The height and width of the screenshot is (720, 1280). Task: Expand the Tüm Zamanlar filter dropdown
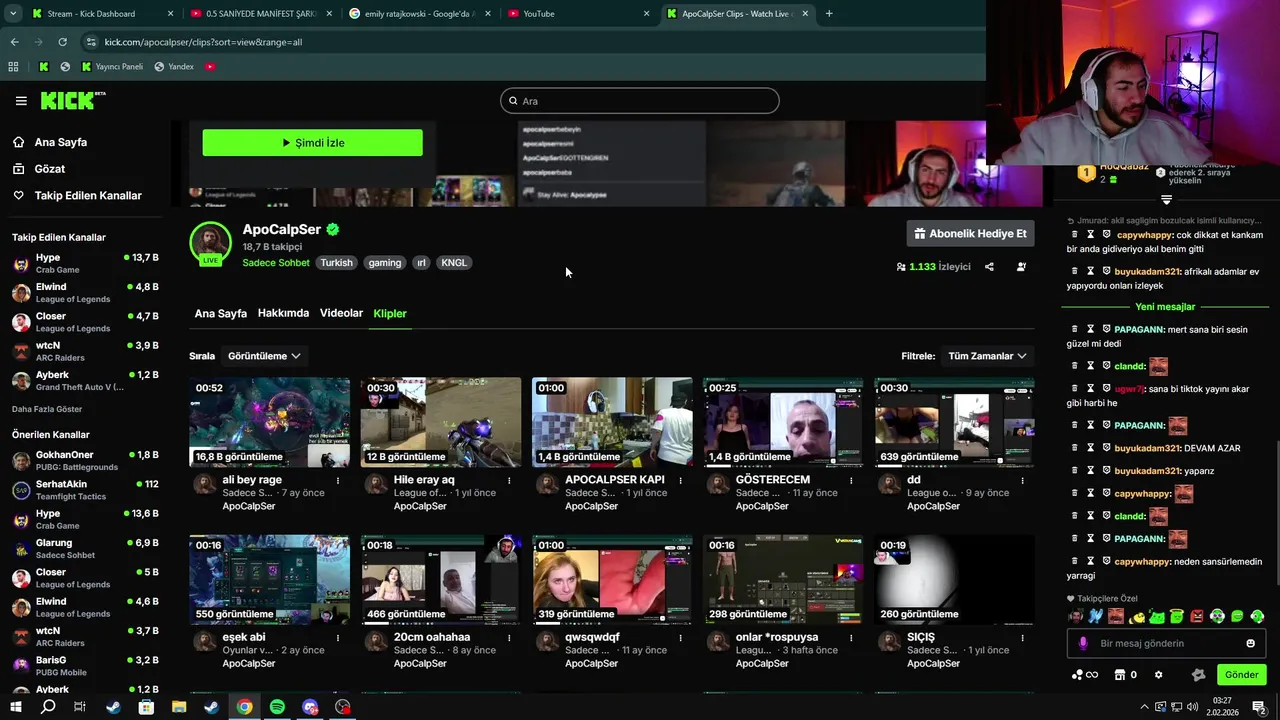click(987, 356)
